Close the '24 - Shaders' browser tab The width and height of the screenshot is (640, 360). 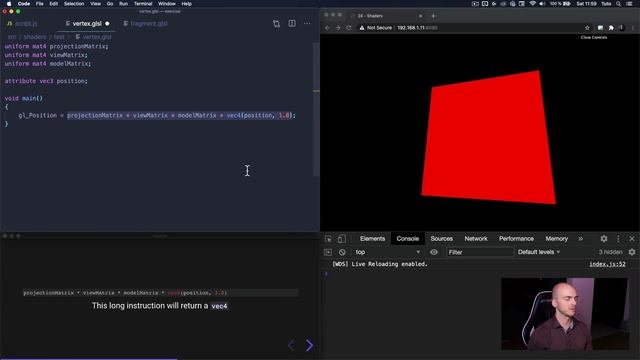tap(420, 16)
